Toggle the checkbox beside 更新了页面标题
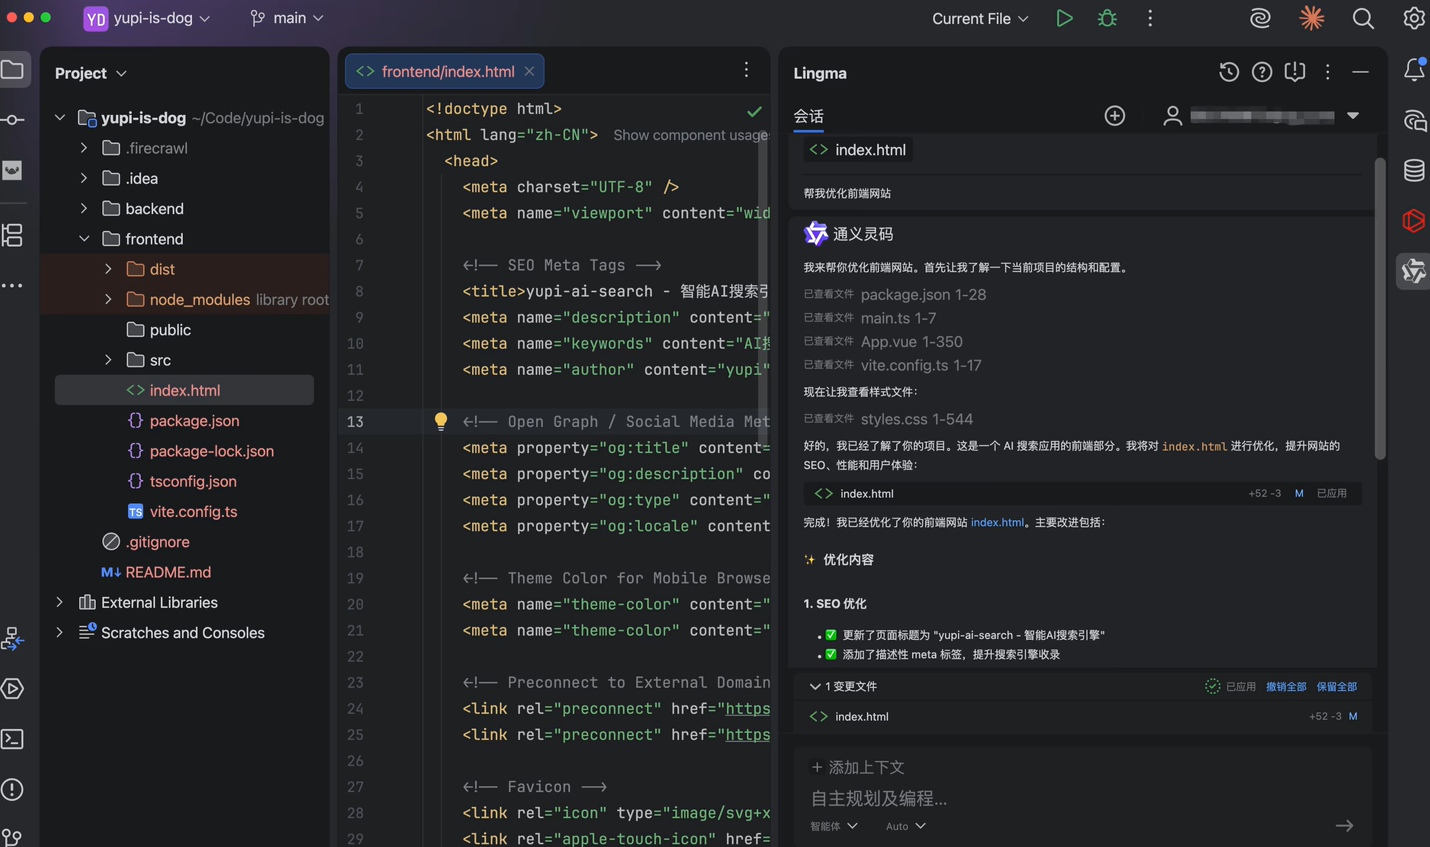This screenshot has height=847, width=1430. pos(831,635)
